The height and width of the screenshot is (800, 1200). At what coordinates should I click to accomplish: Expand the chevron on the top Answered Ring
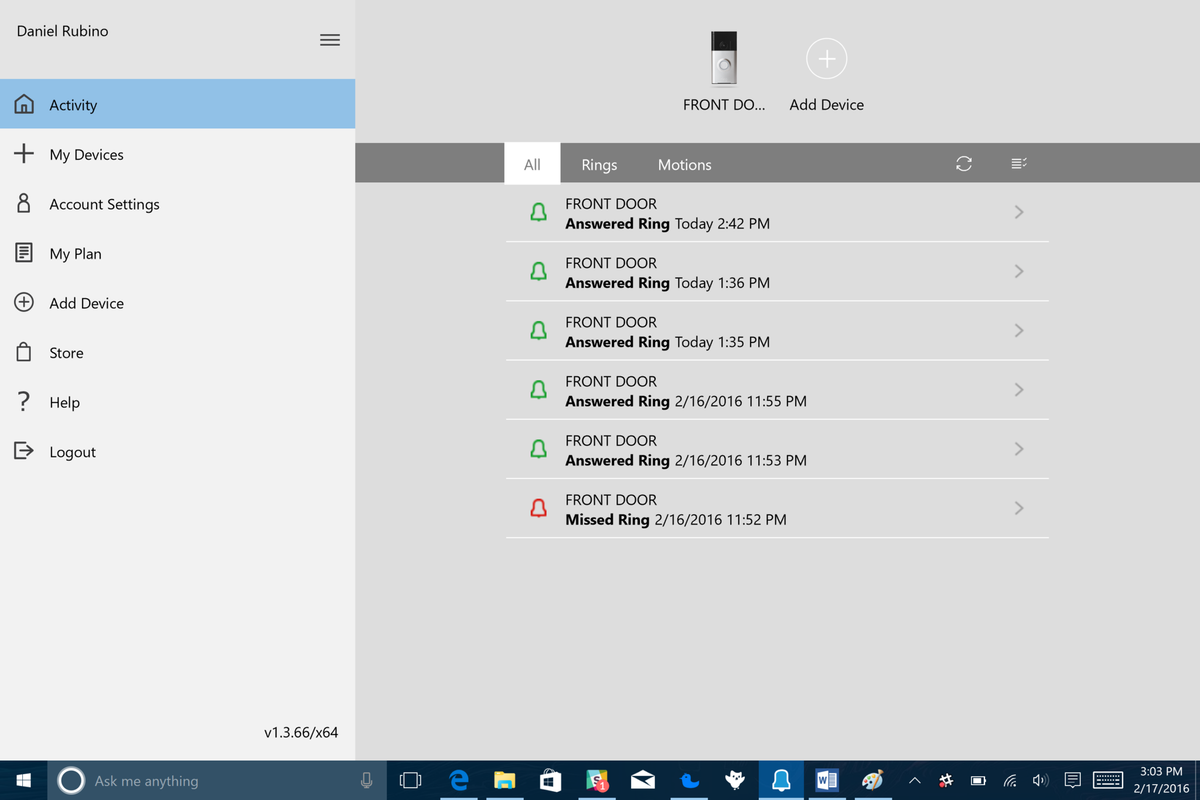tap(1018, 212)
